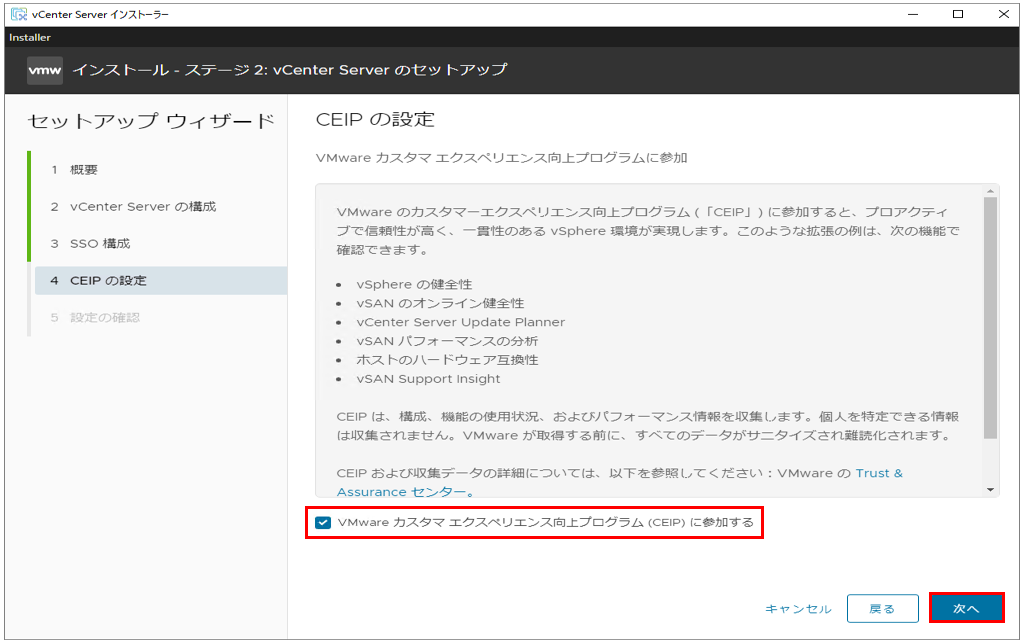Image resolution: width=1022 pixels, height=641 pixels.
Task: Click the 戻る button
Action: (883, 608)
